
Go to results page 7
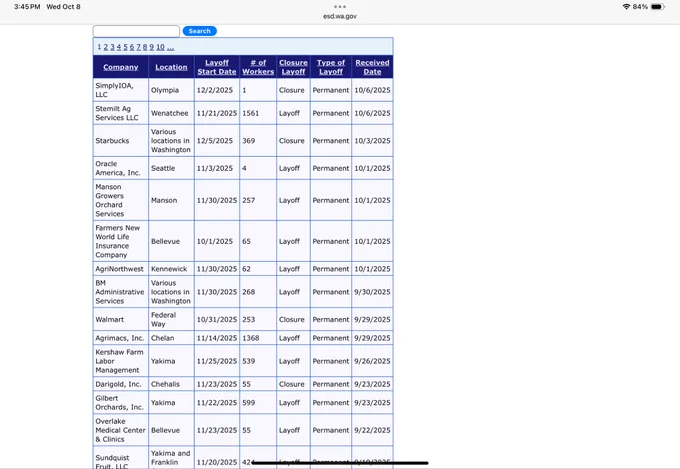[138, 47]
